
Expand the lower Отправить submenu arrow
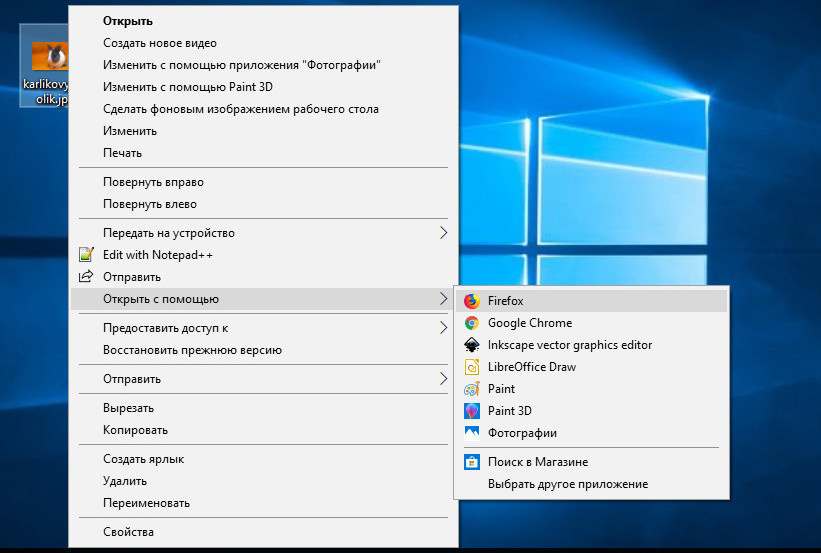pos(443,379)
